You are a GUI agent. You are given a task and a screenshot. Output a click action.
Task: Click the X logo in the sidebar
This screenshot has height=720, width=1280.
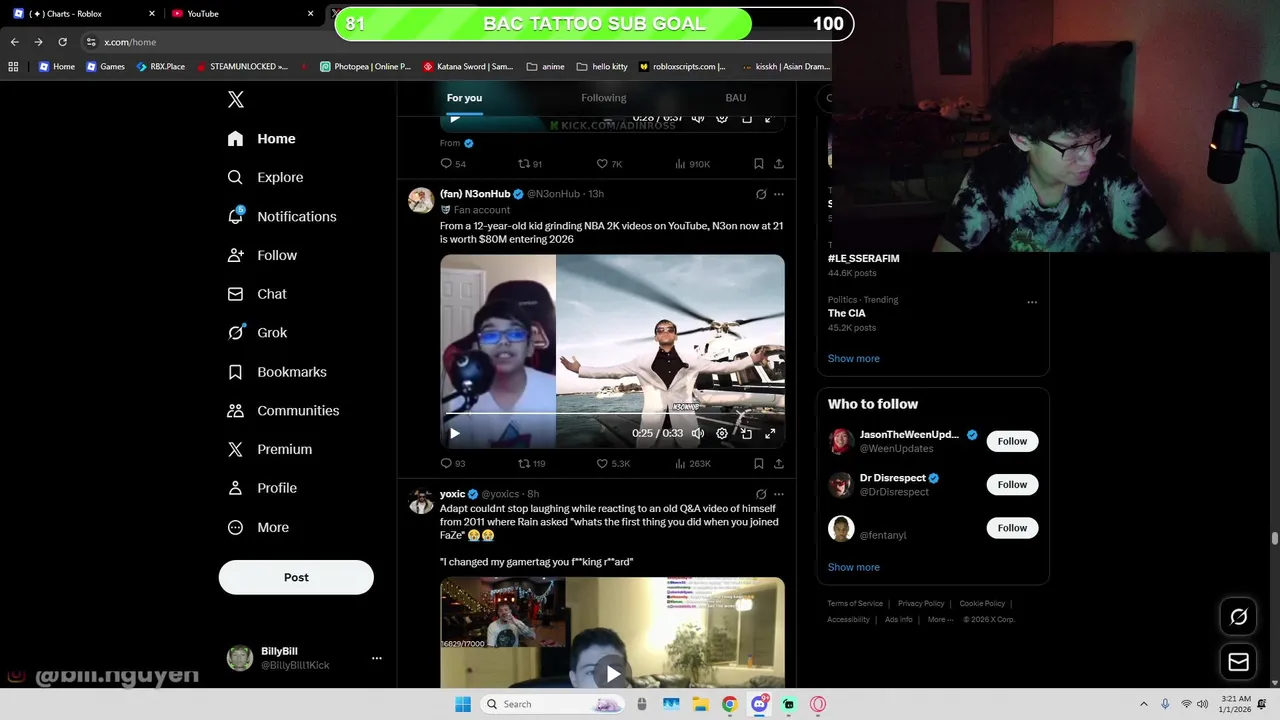click(236, 99)
